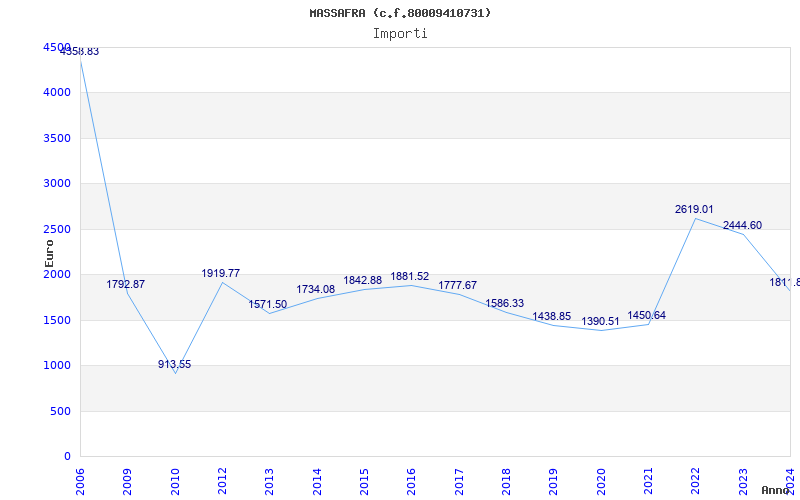Click x-axis year 2013
Image resolution: width=800 pixels, height=500 pixels.
[269, 482]
